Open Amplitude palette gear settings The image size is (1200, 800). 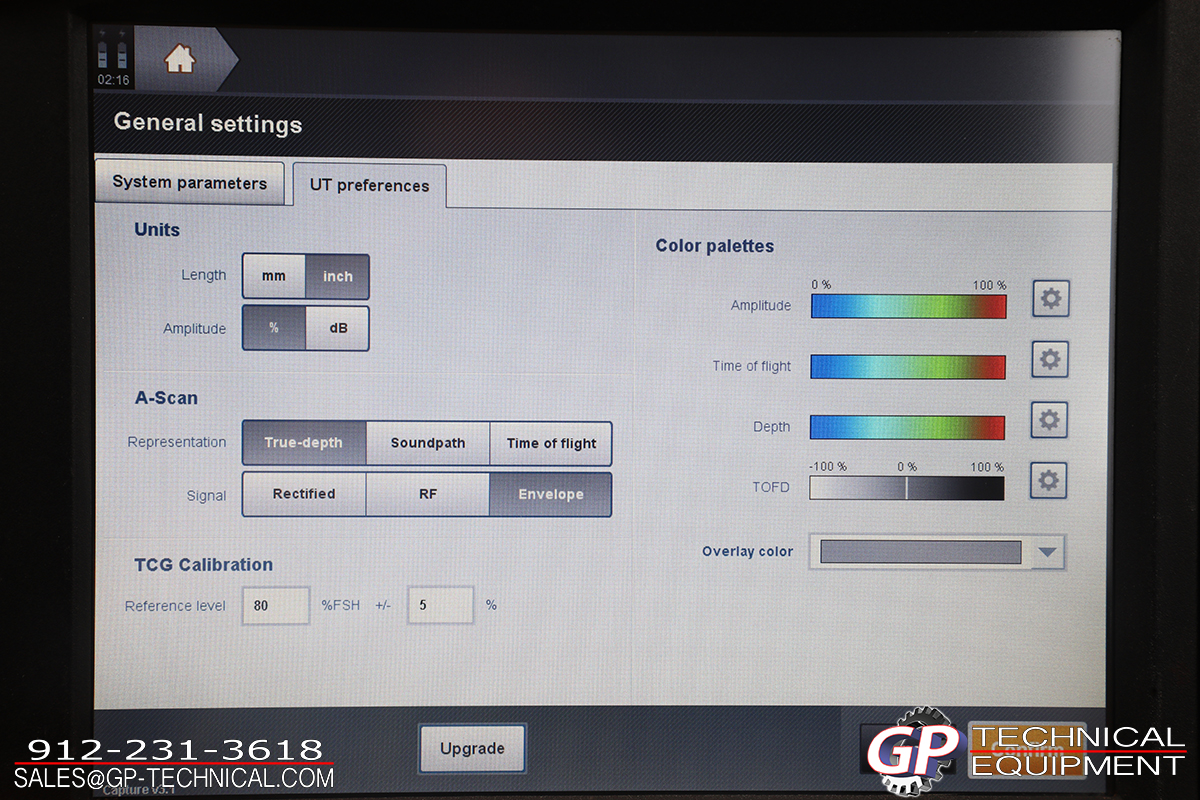click(x=1050, y=298)
